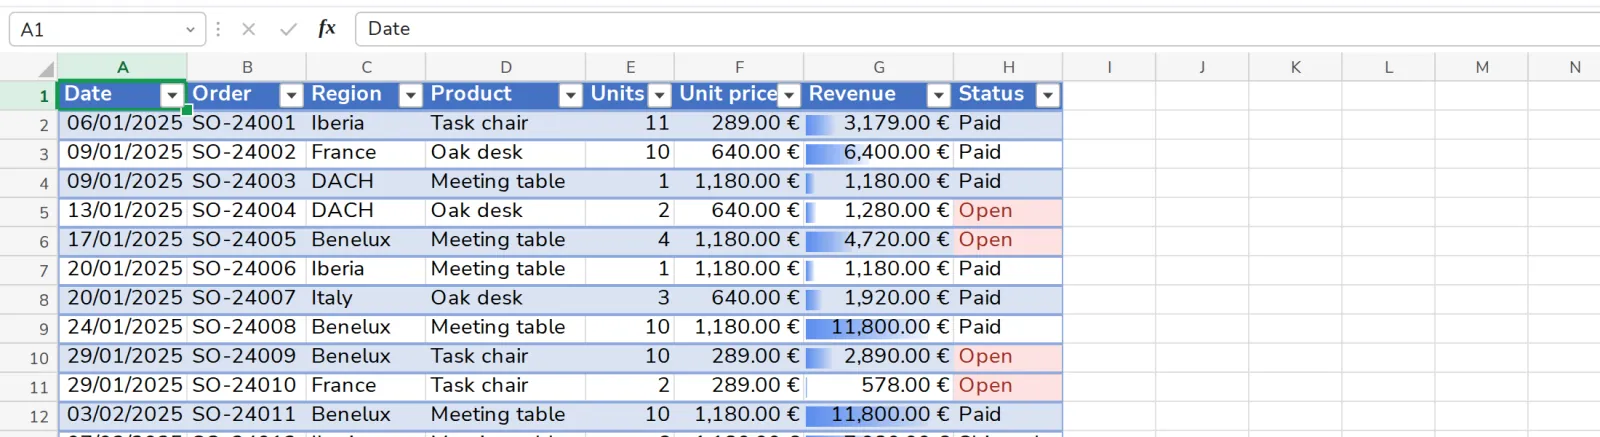Click the formula bar vertical dots handle

coord(218,29)
